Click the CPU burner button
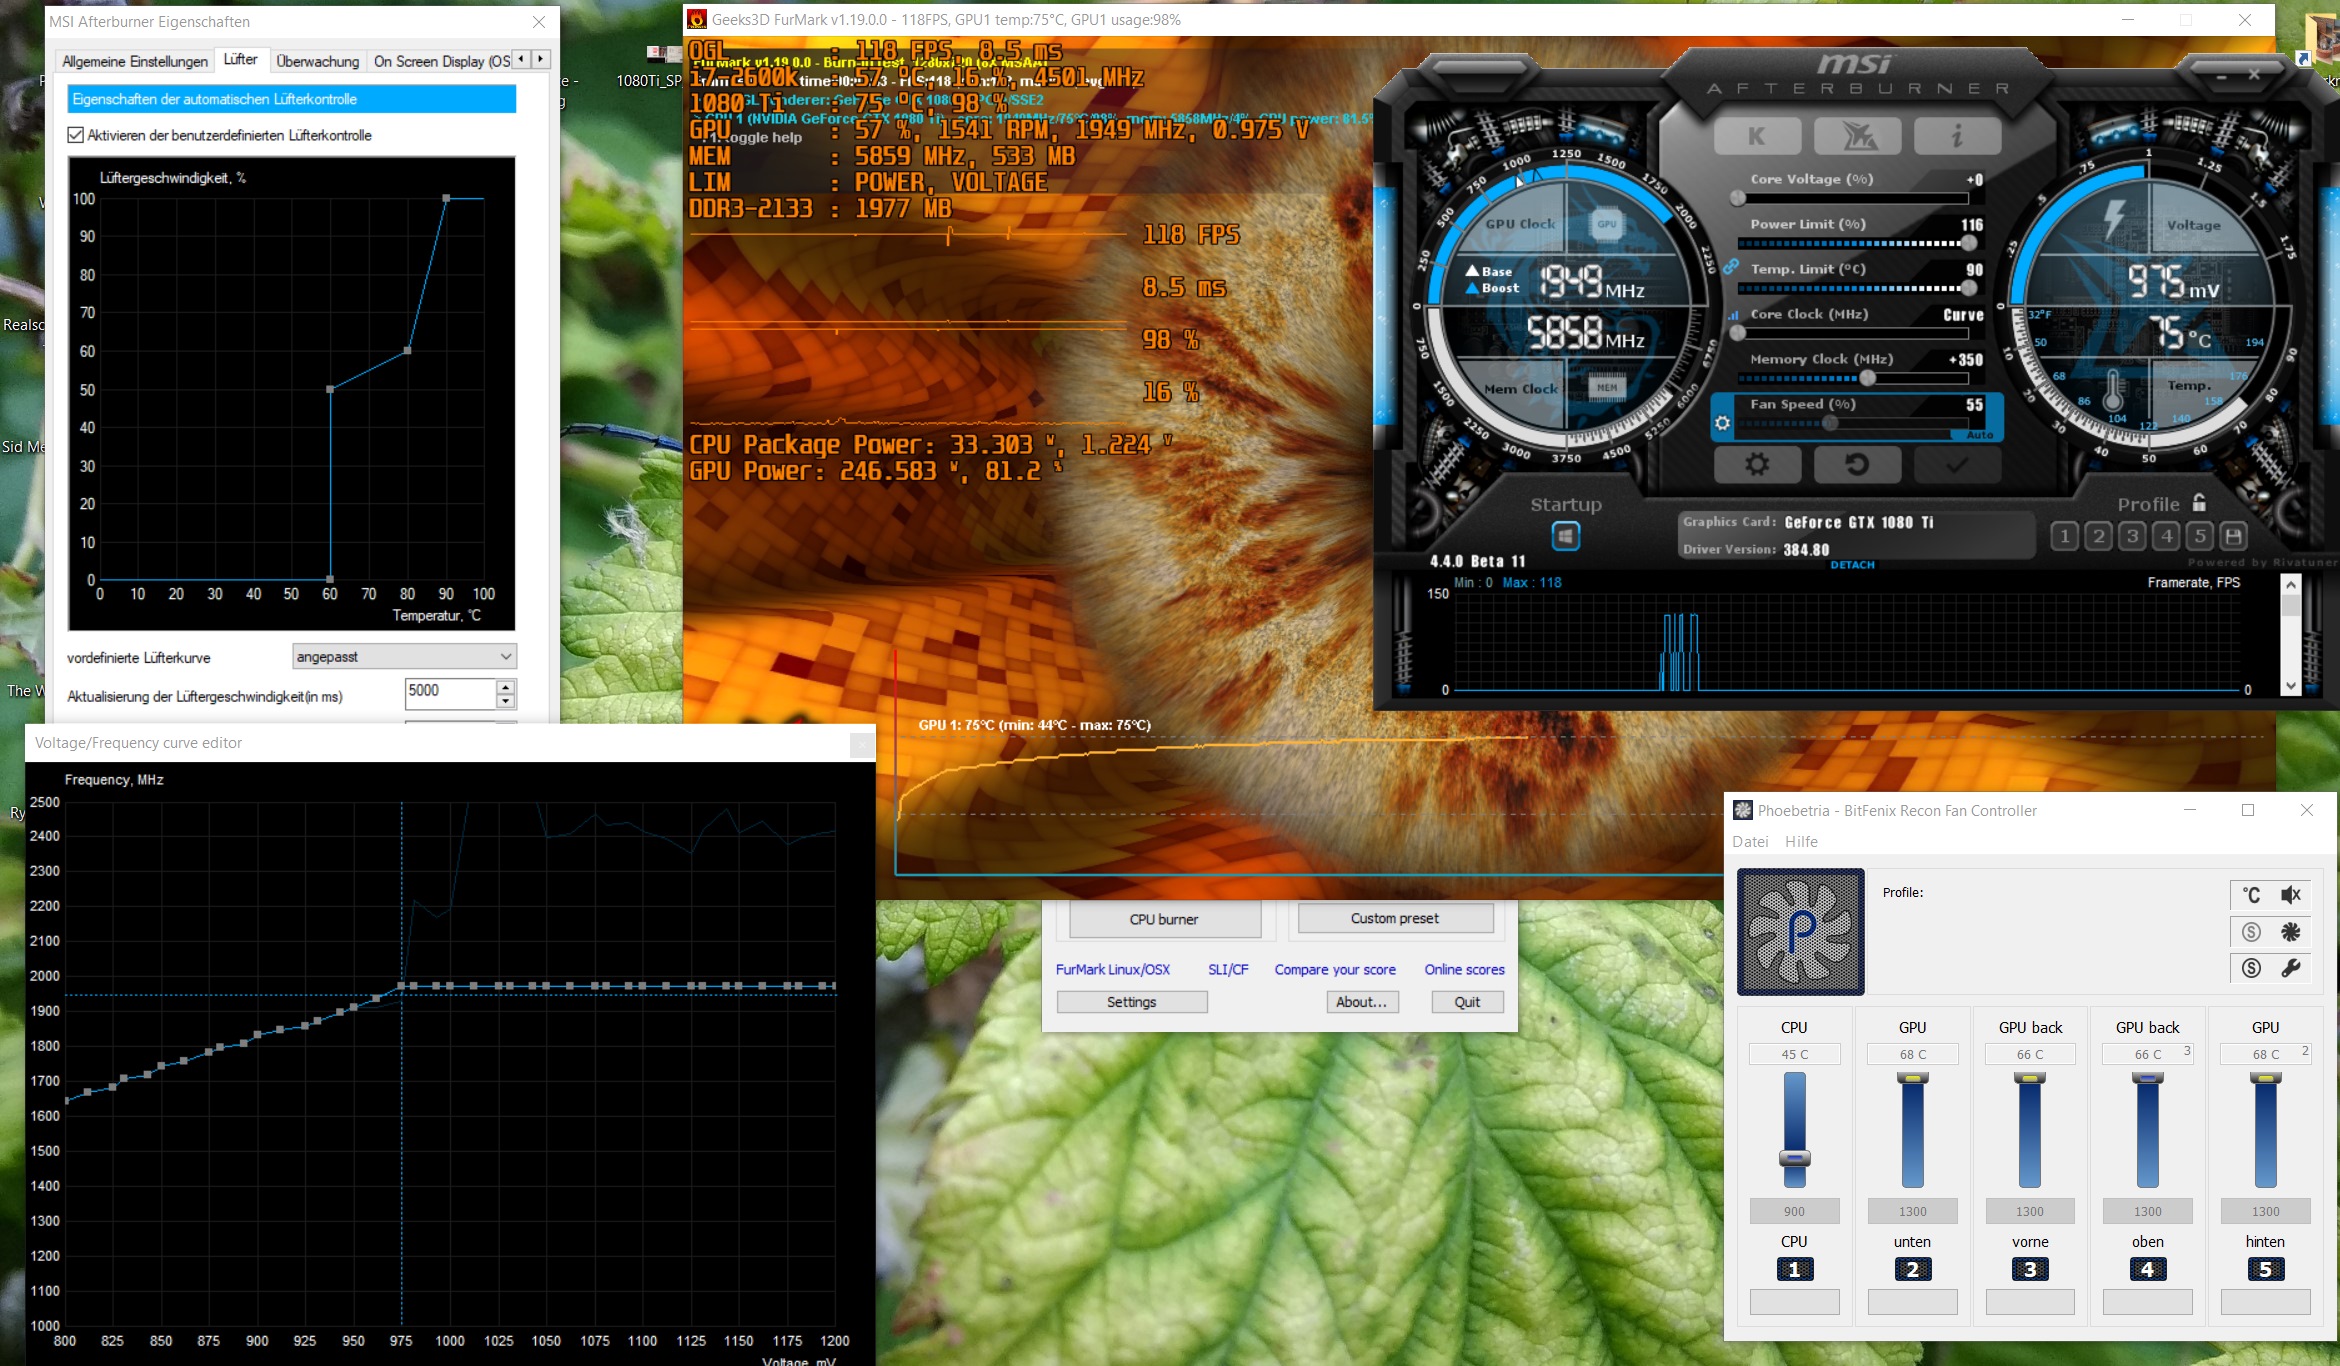Viewport: 2340px width, 1366px height. (1164, 919)
